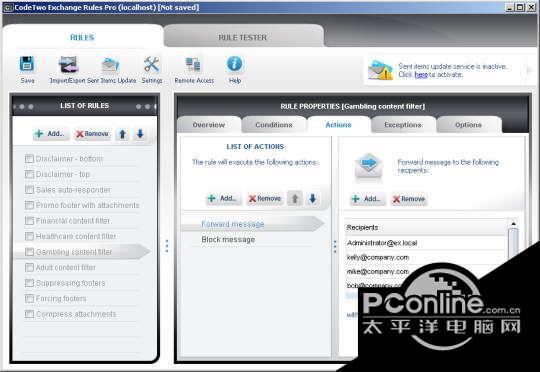Add a new action to rule
540x372 pixels.
pyautogui.click(x=224, y=198)
